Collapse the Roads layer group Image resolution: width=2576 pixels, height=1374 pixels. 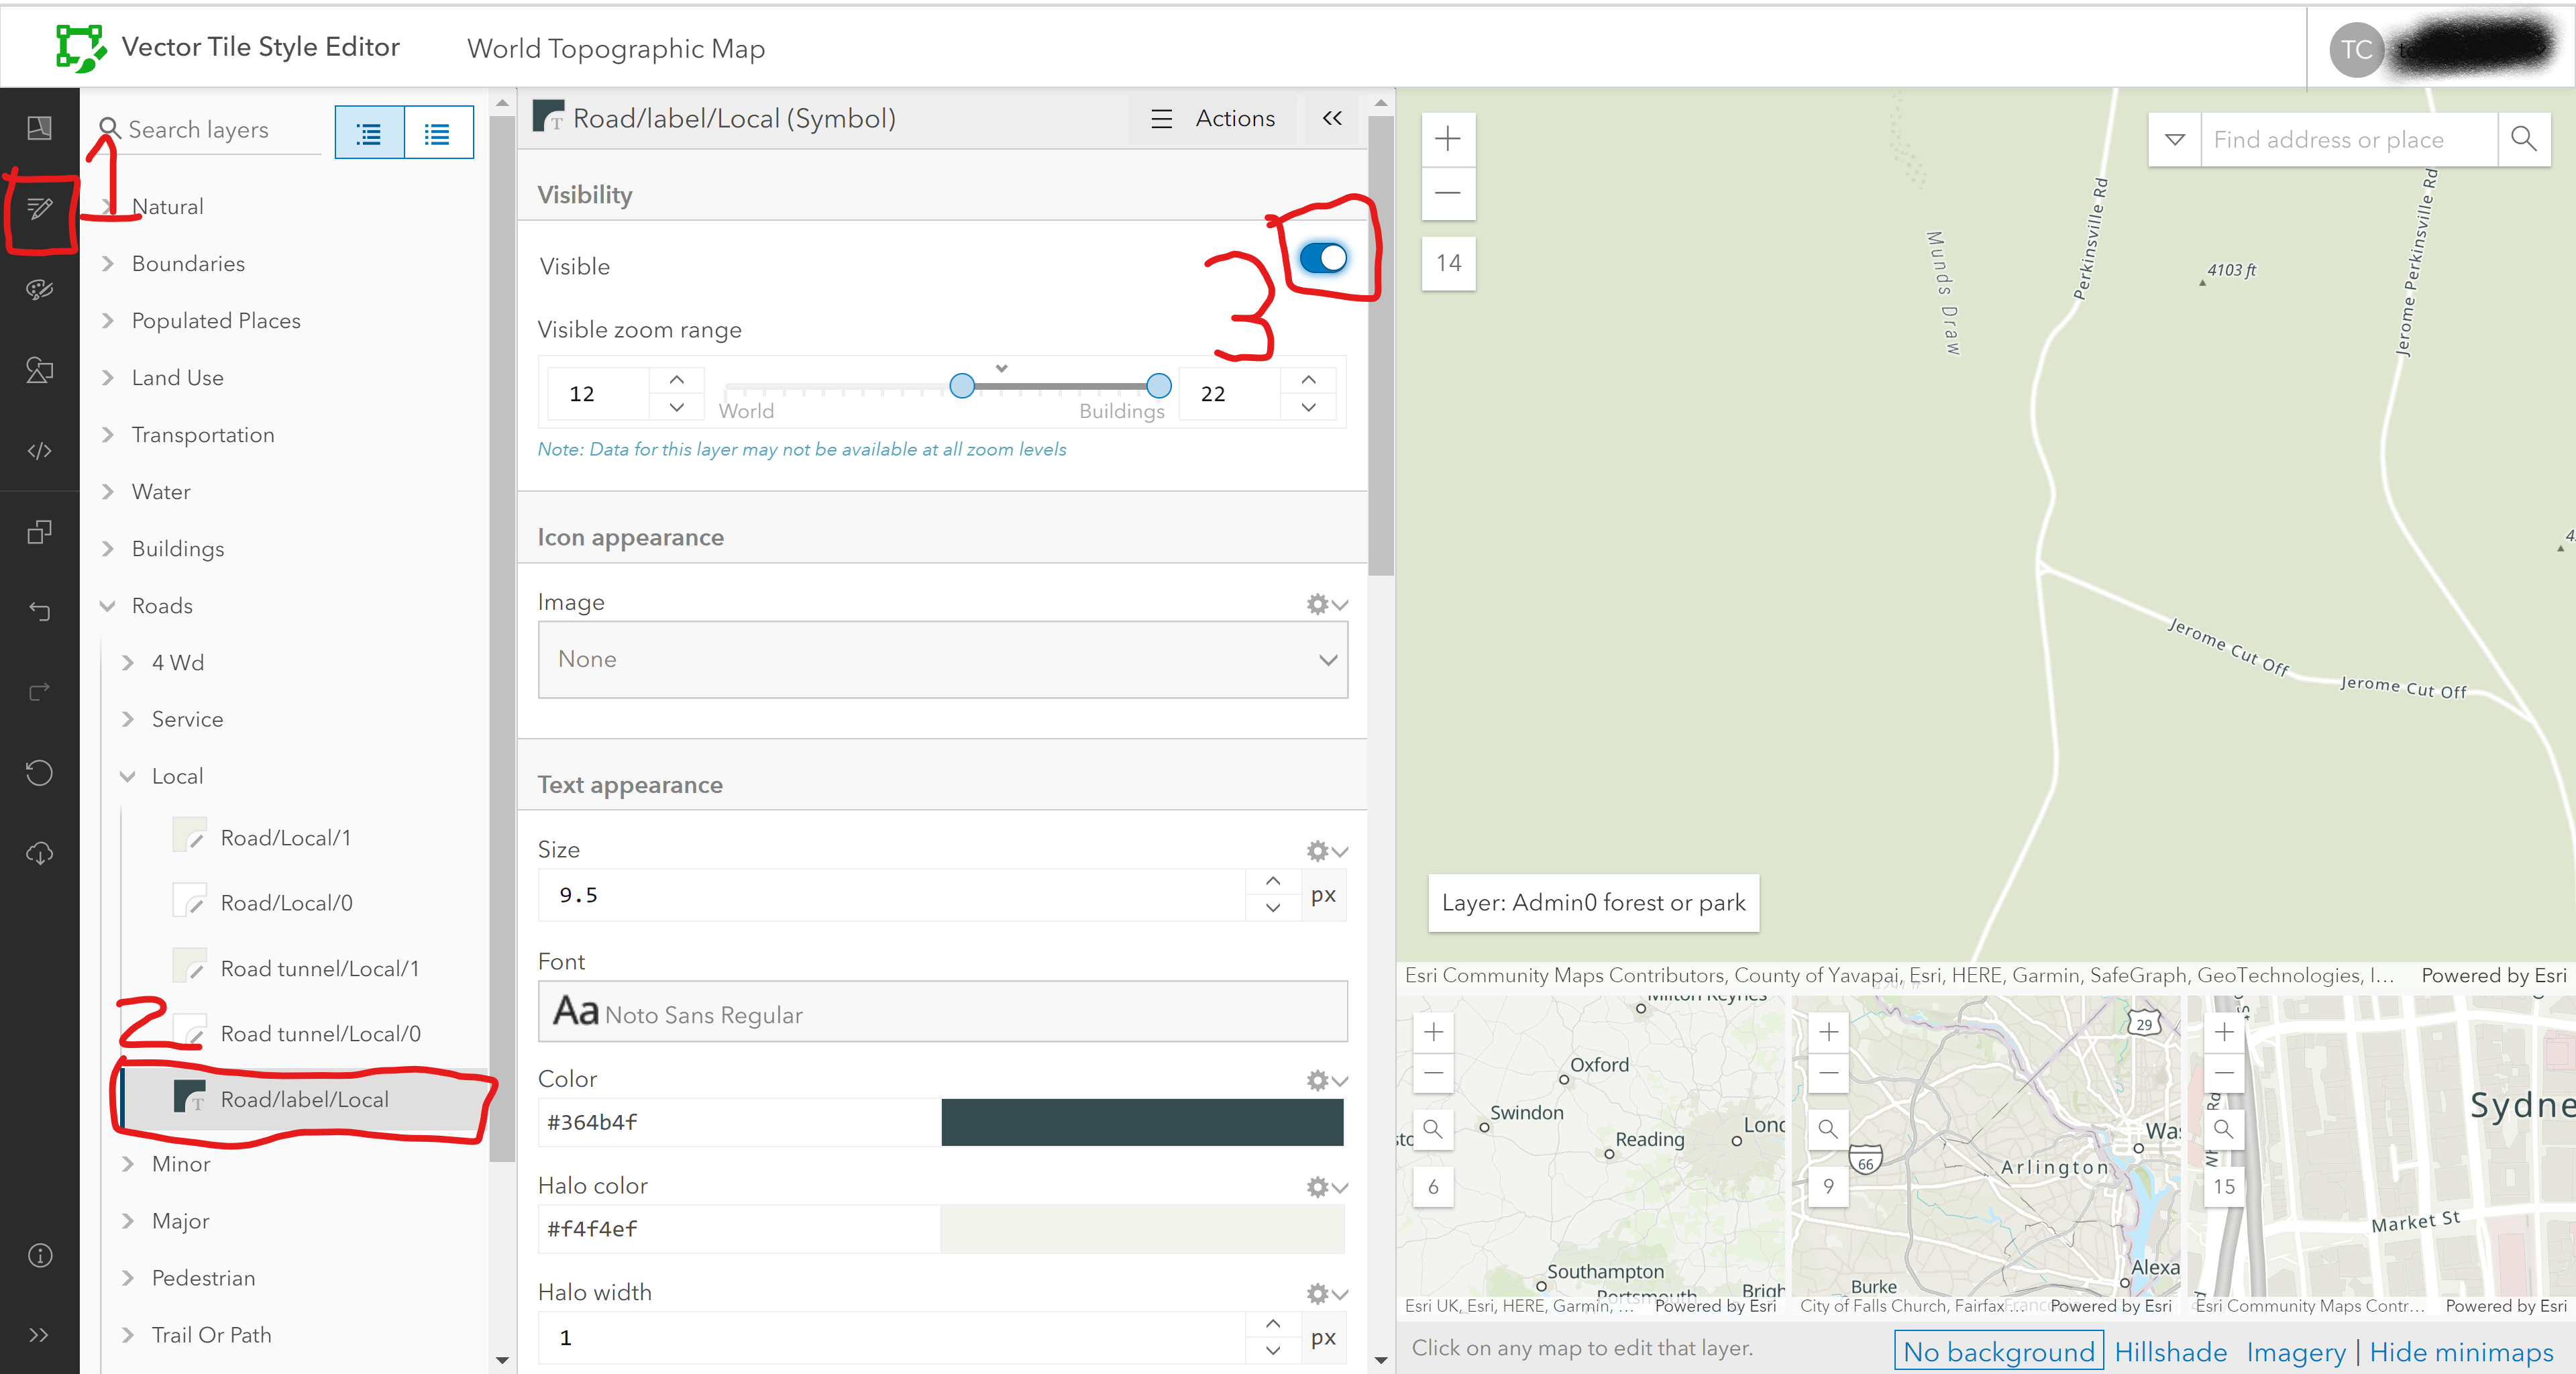(108, 606)
